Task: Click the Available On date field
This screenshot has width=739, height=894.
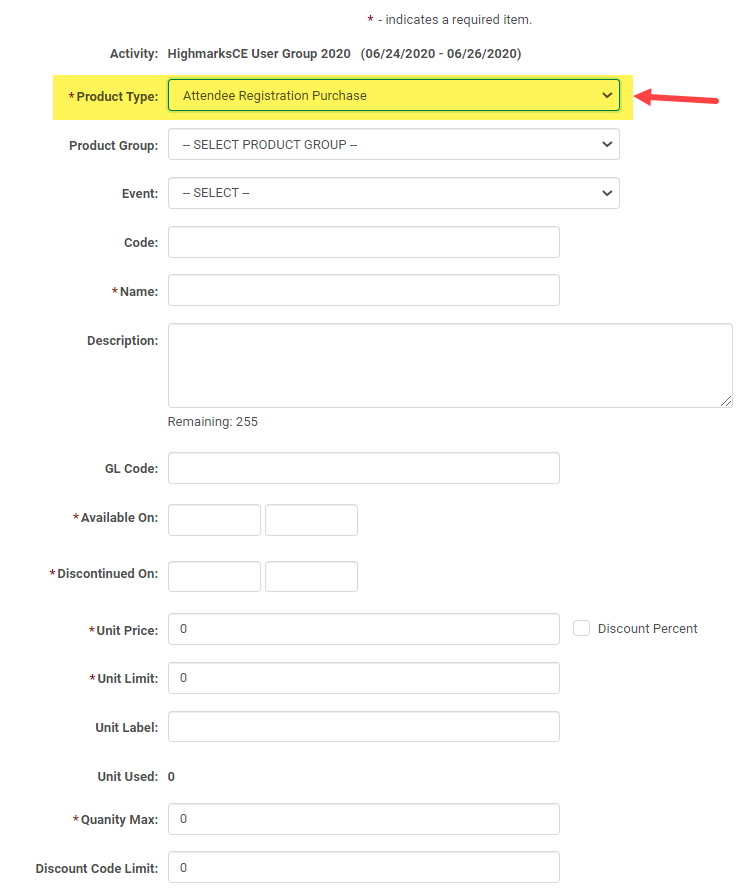Action: point(214,520)
